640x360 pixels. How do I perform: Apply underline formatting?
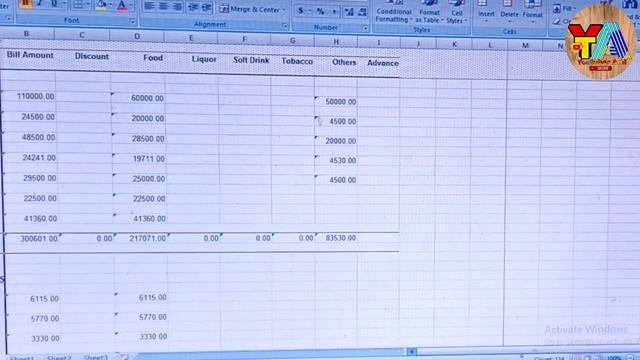pyautogui.click(x=53, y=4)
